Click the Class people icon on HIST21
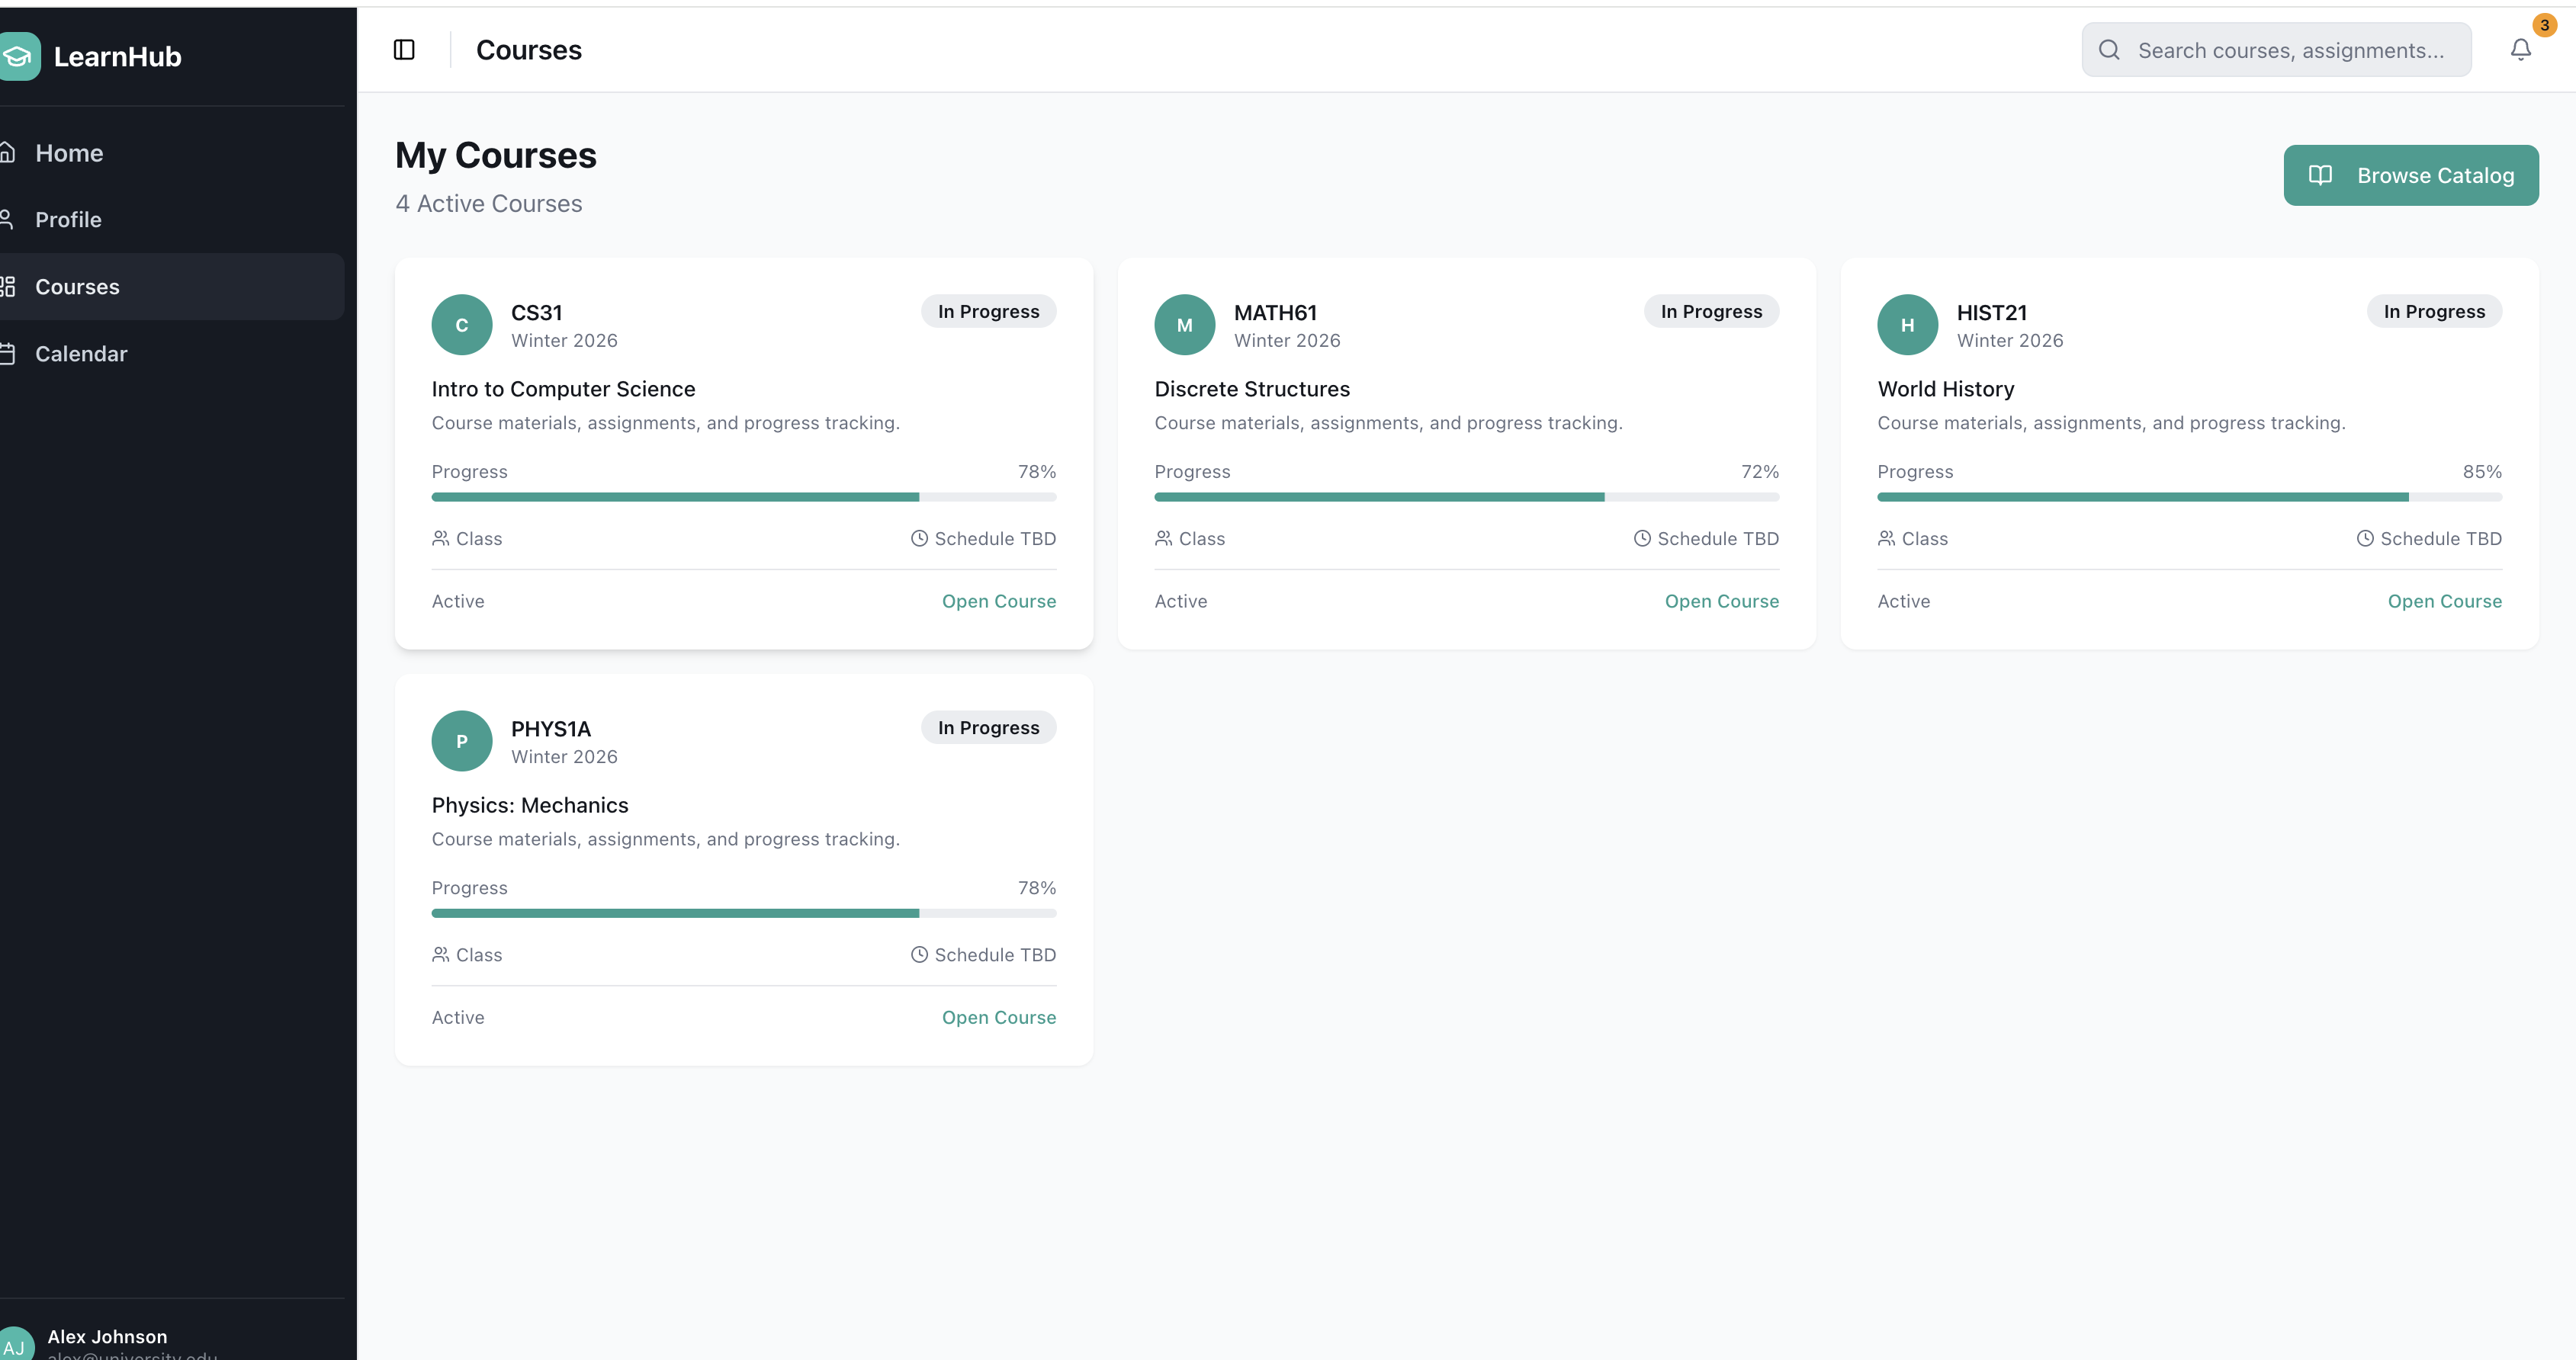 tap(1886, 539)
